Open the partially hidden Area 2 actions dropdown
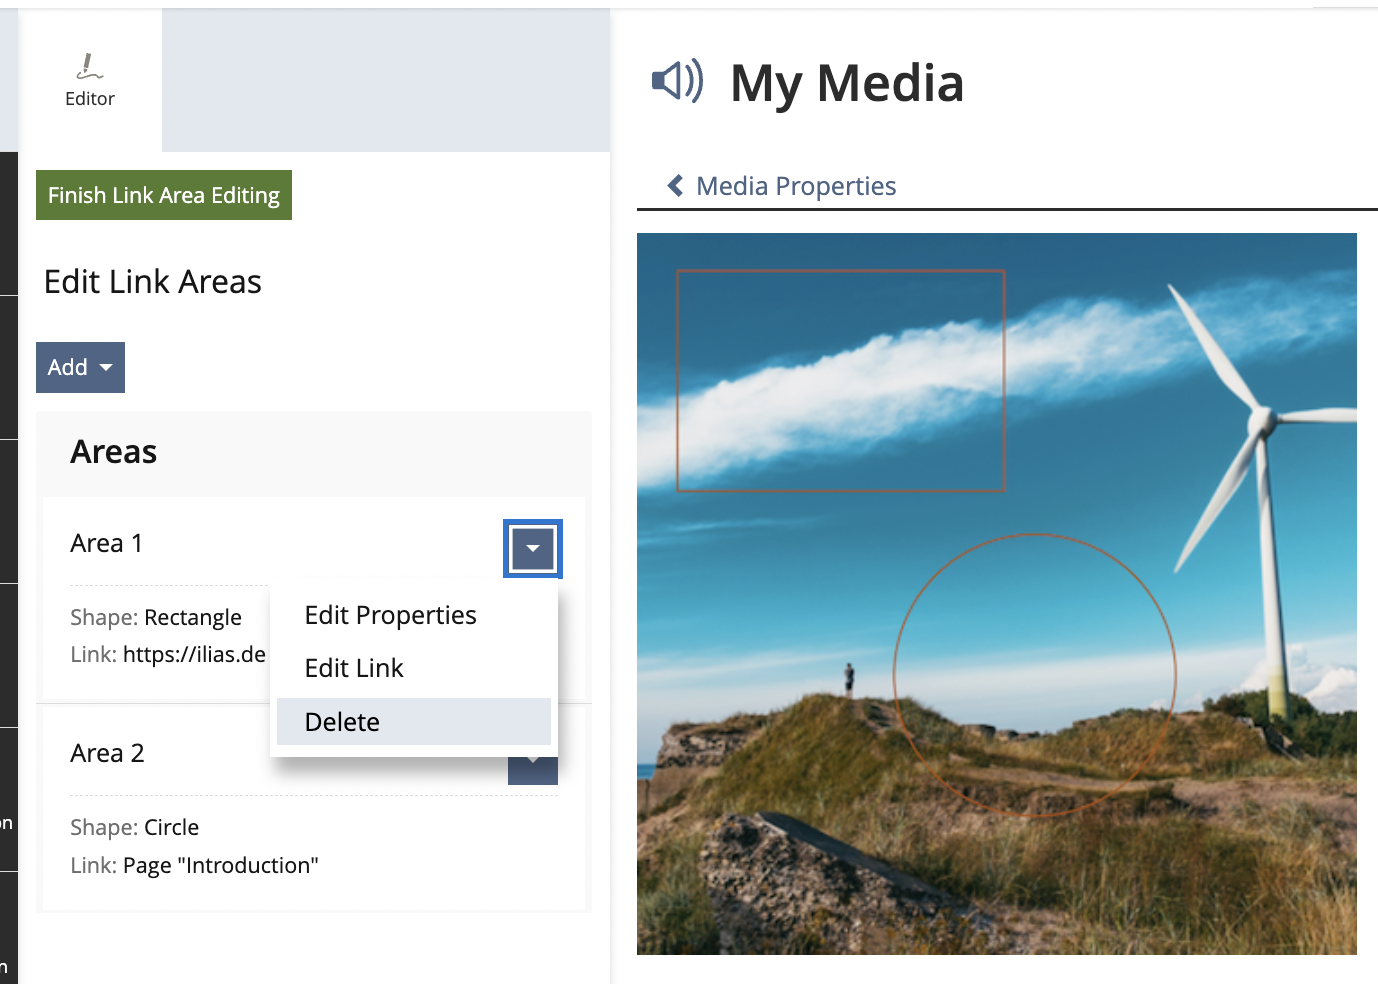The height and width of the screenshot is (984, 1378). 533,772
